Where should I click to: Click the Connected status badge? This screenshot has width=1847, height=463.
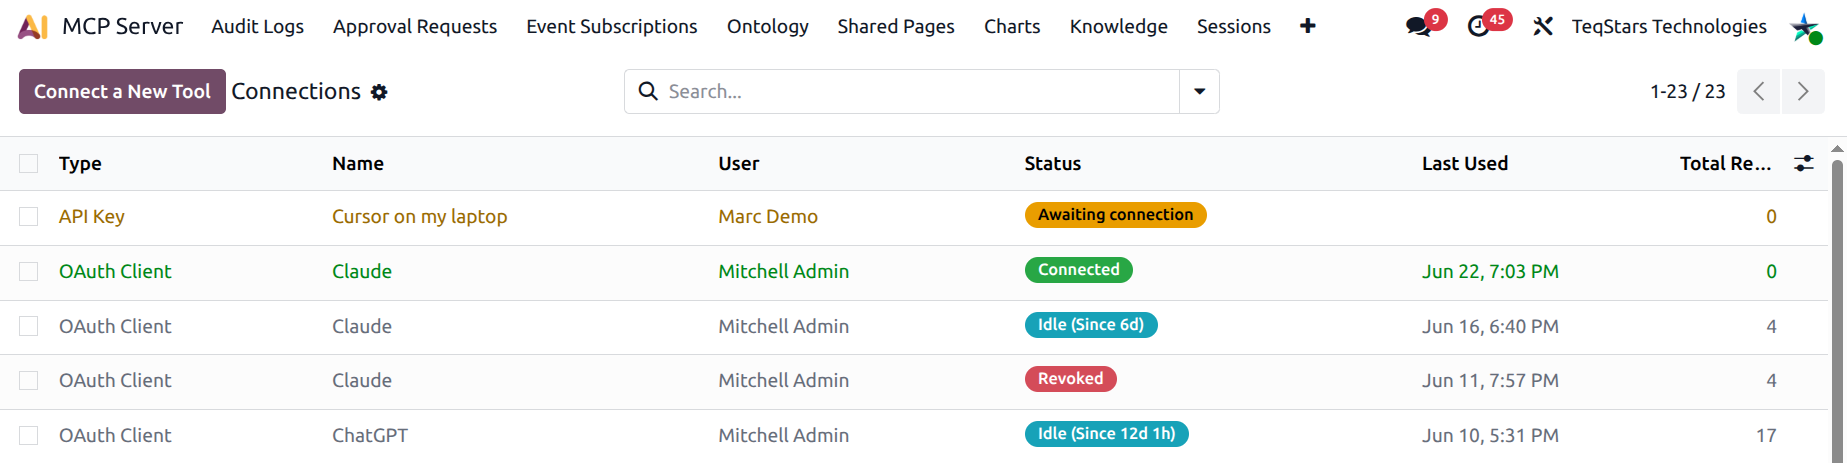tap(1079, 270)
